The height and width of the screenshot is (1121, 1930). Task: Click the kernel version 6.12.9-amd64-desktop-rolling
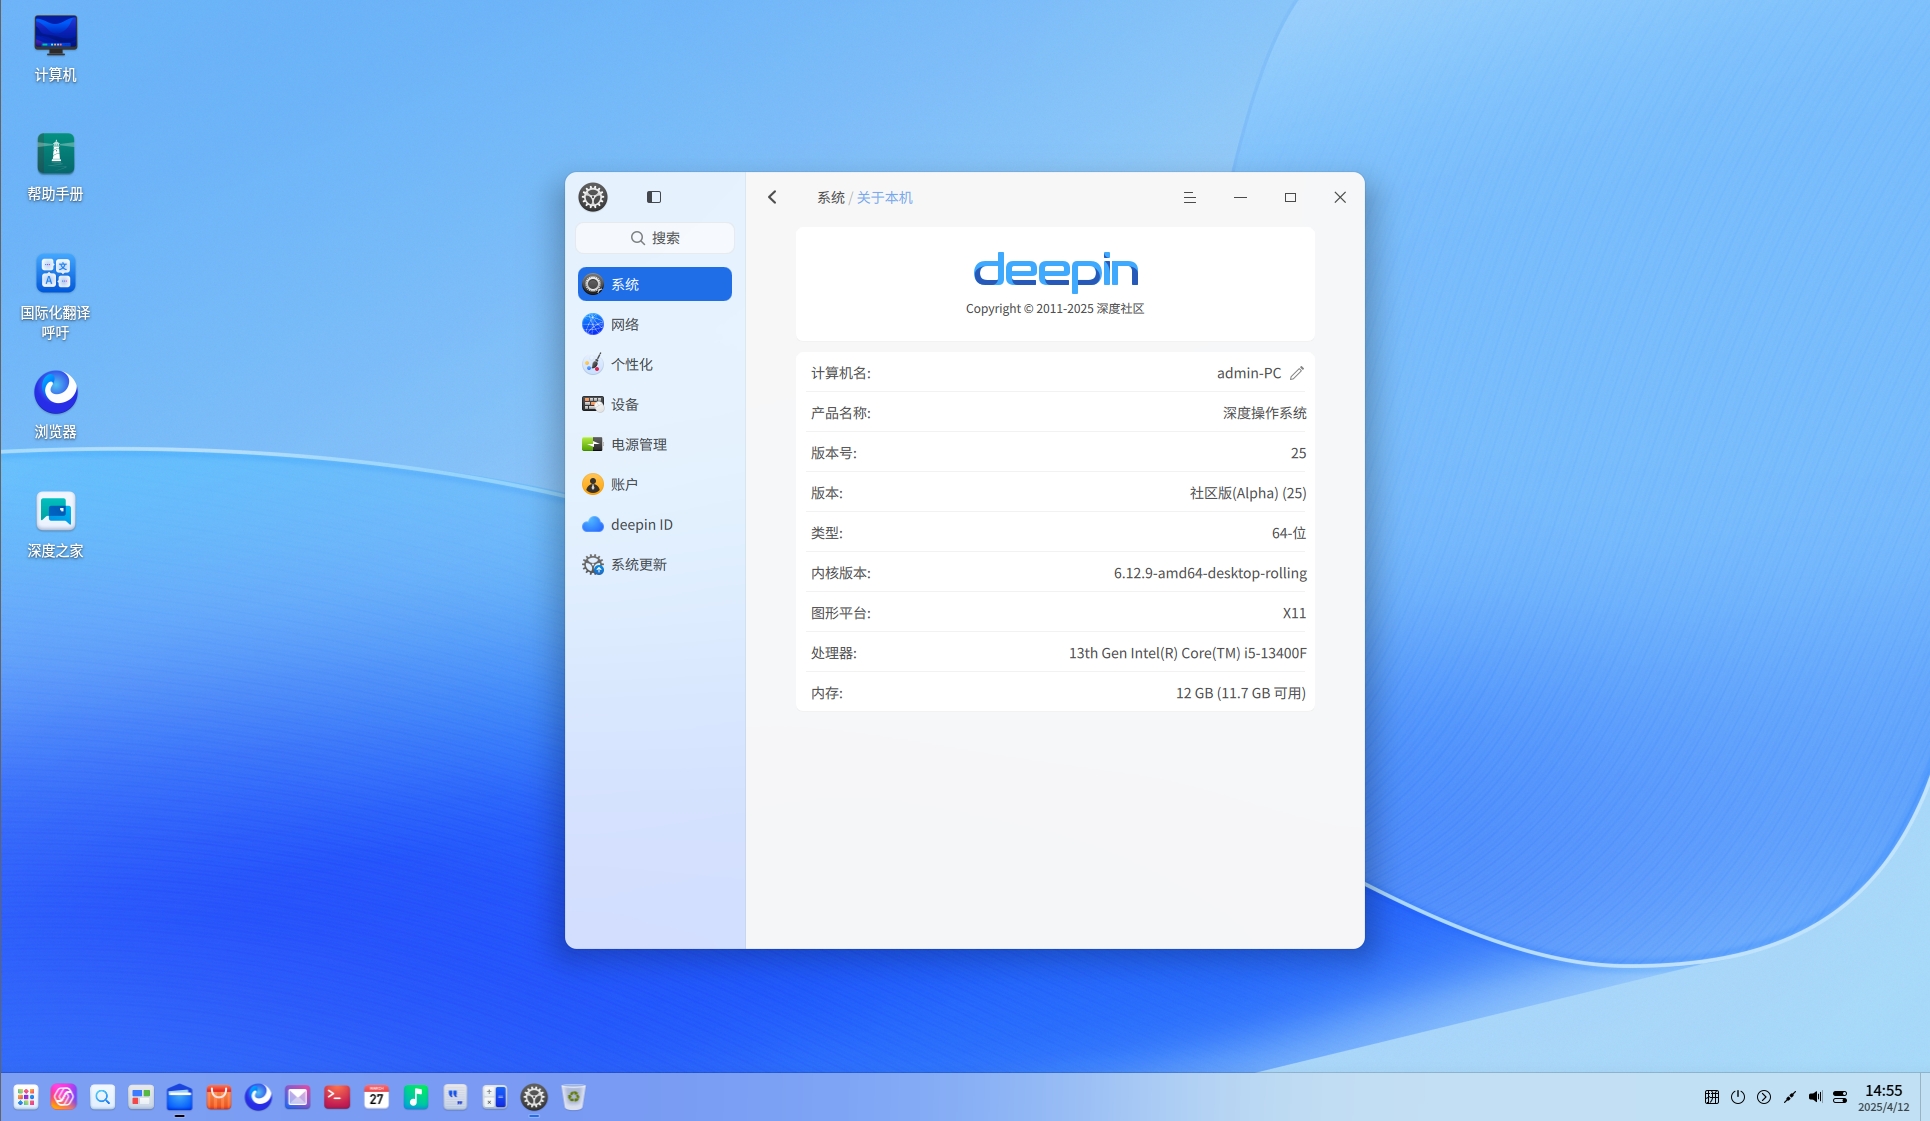pos(1210,573)
